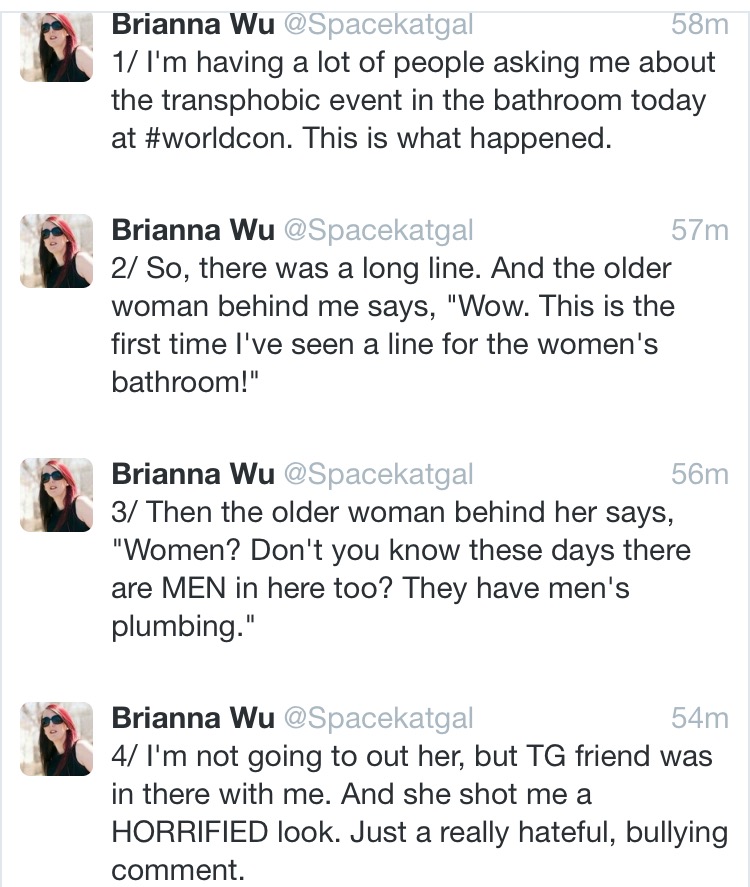This screenshot has width=750, height=887.
Task: Open Brianna Wu name on second tweet
Action: 193,230
